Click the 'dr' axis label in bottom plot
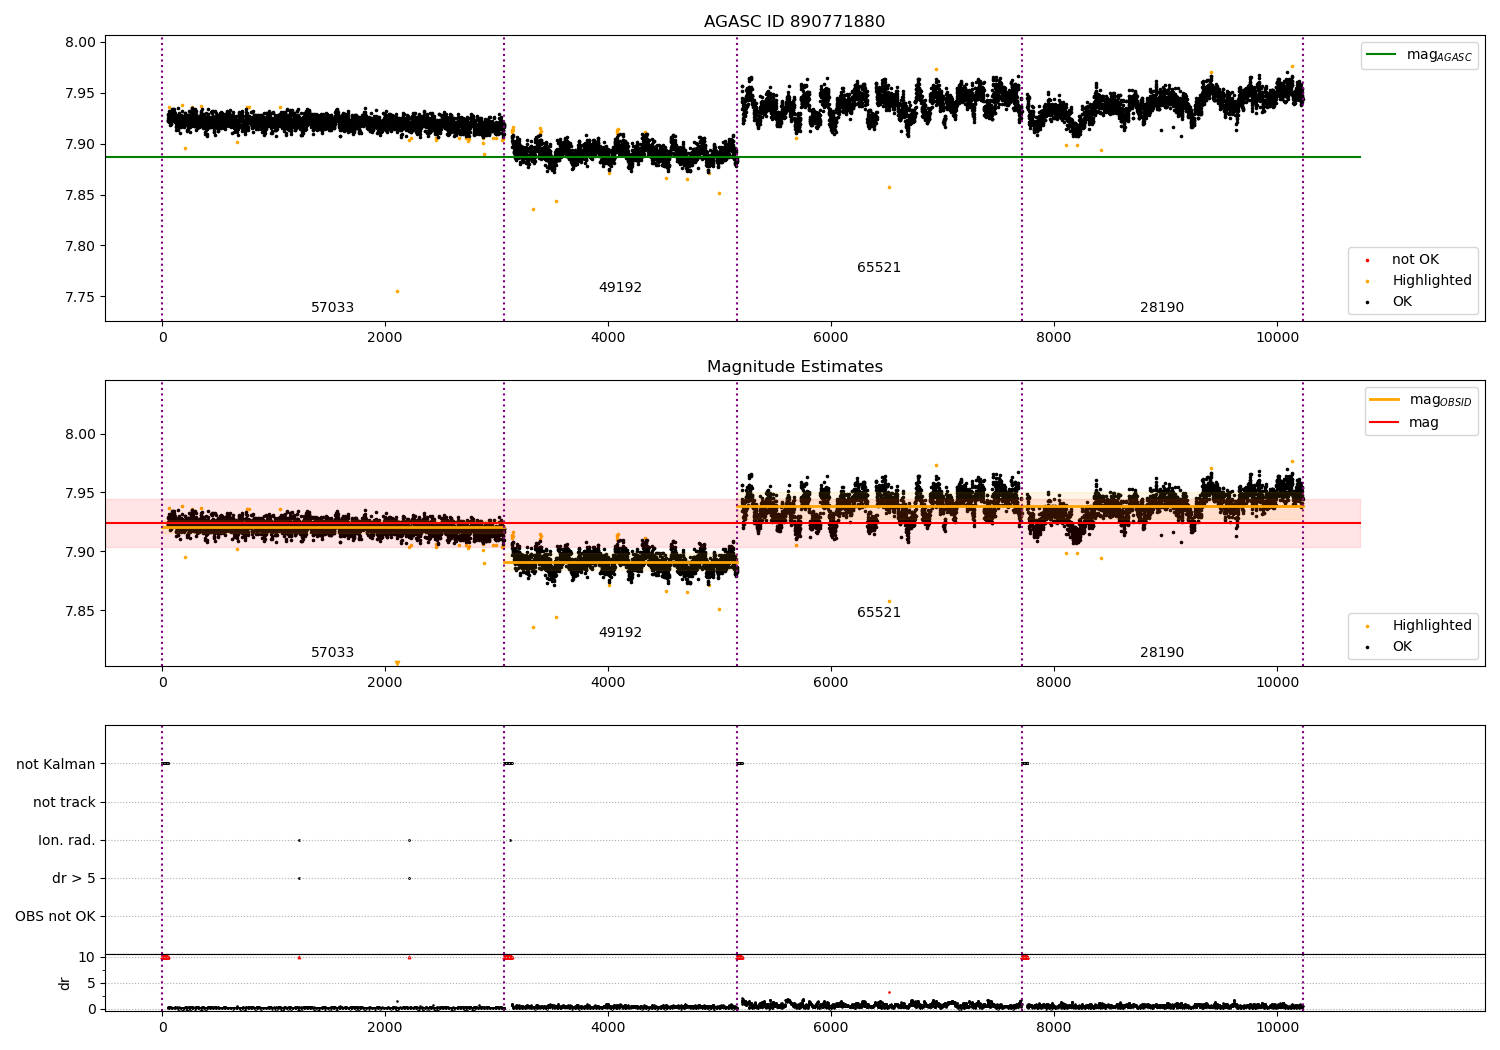The height and width of the screenshot is (1050, 1500). click(x=65, y=983)
